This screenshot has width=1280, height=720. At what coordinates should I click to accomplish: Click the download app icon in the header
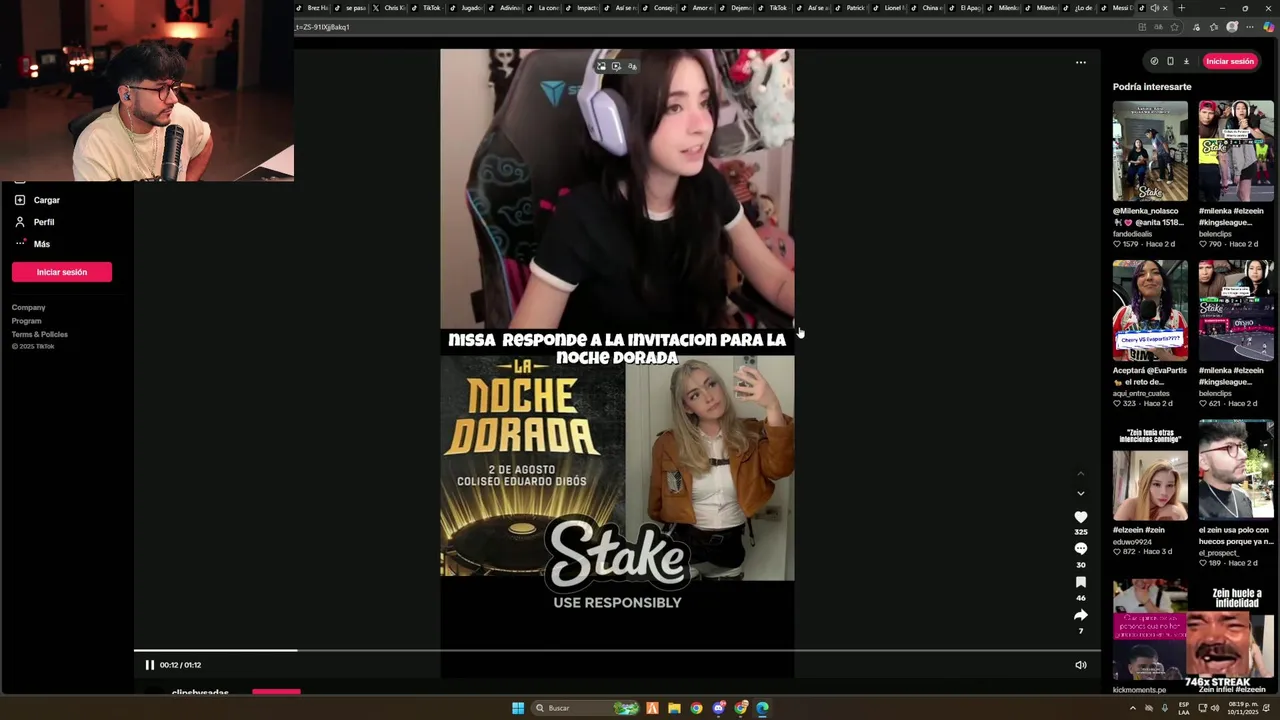(x=1186, y=61)
